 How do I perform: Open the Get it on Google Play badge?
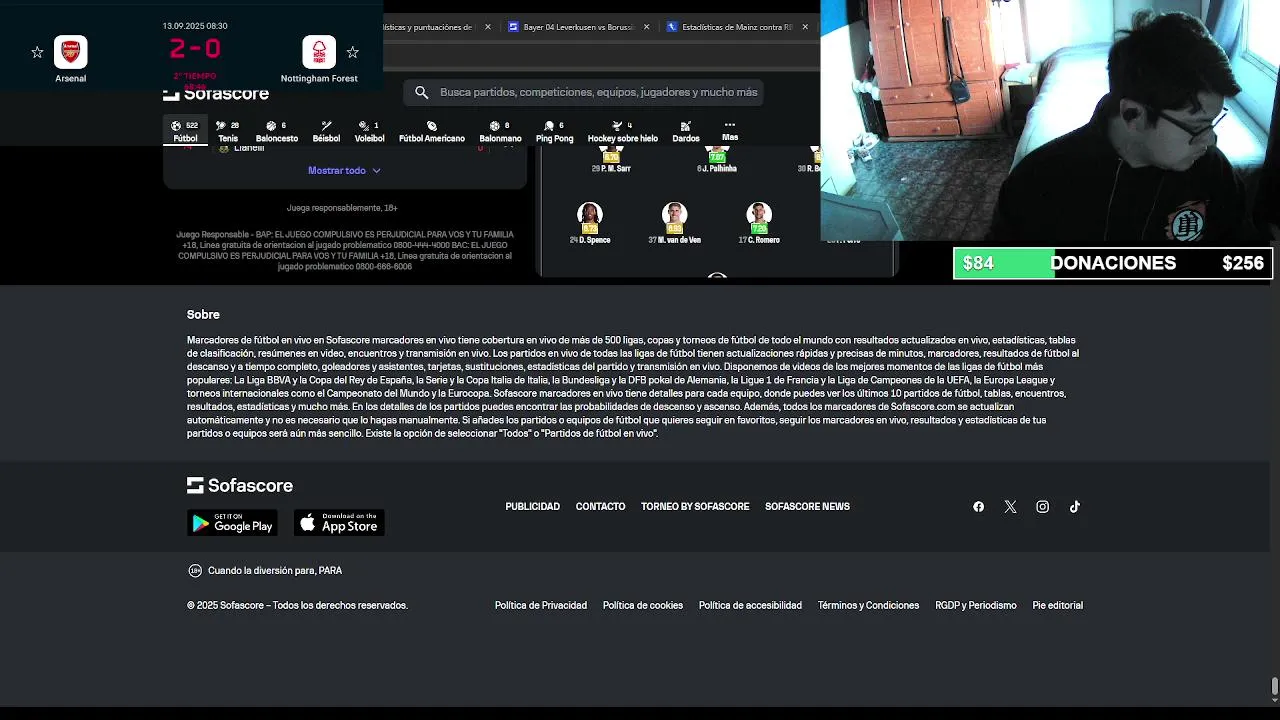point(232,523)
